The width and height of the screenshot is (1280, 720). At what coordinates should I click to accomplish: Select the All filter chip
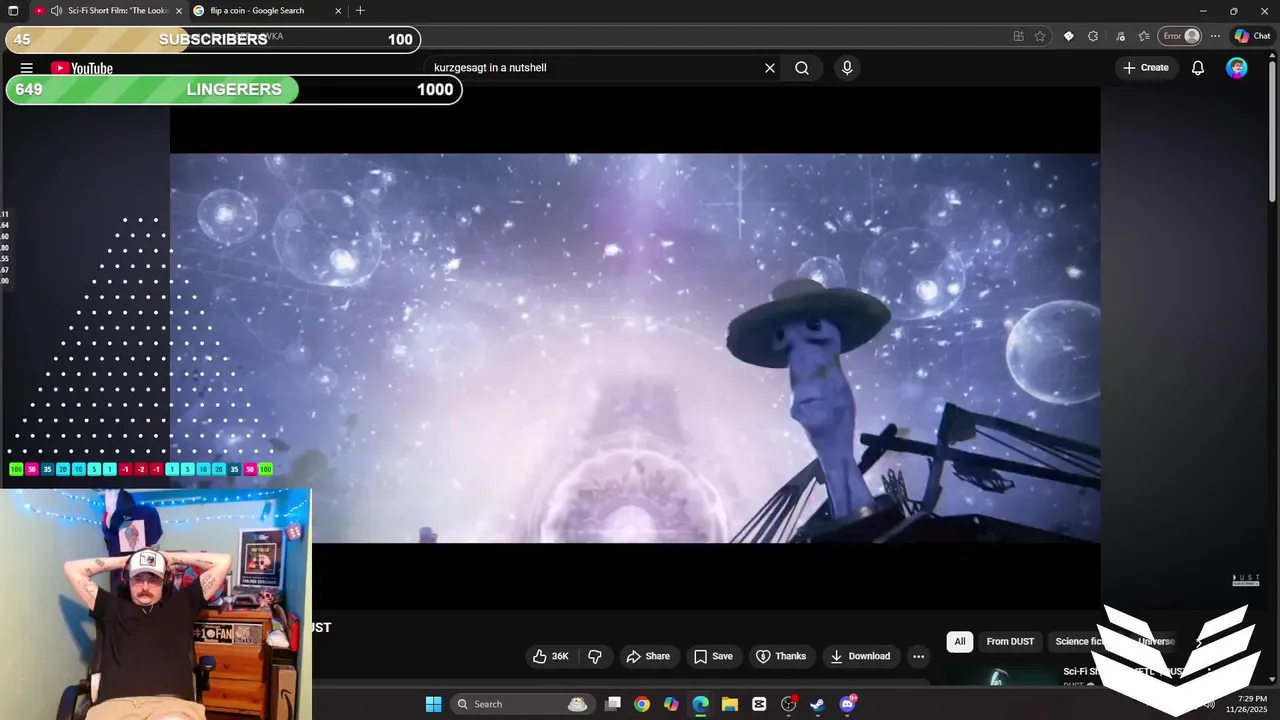960,641
